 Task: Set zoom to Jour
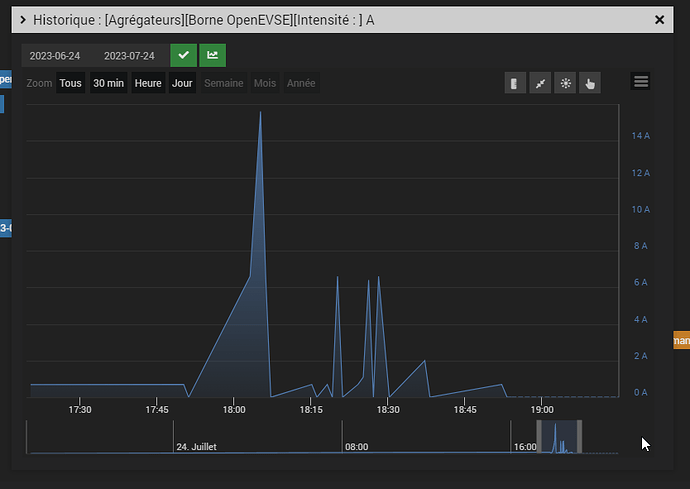(182, 83)
